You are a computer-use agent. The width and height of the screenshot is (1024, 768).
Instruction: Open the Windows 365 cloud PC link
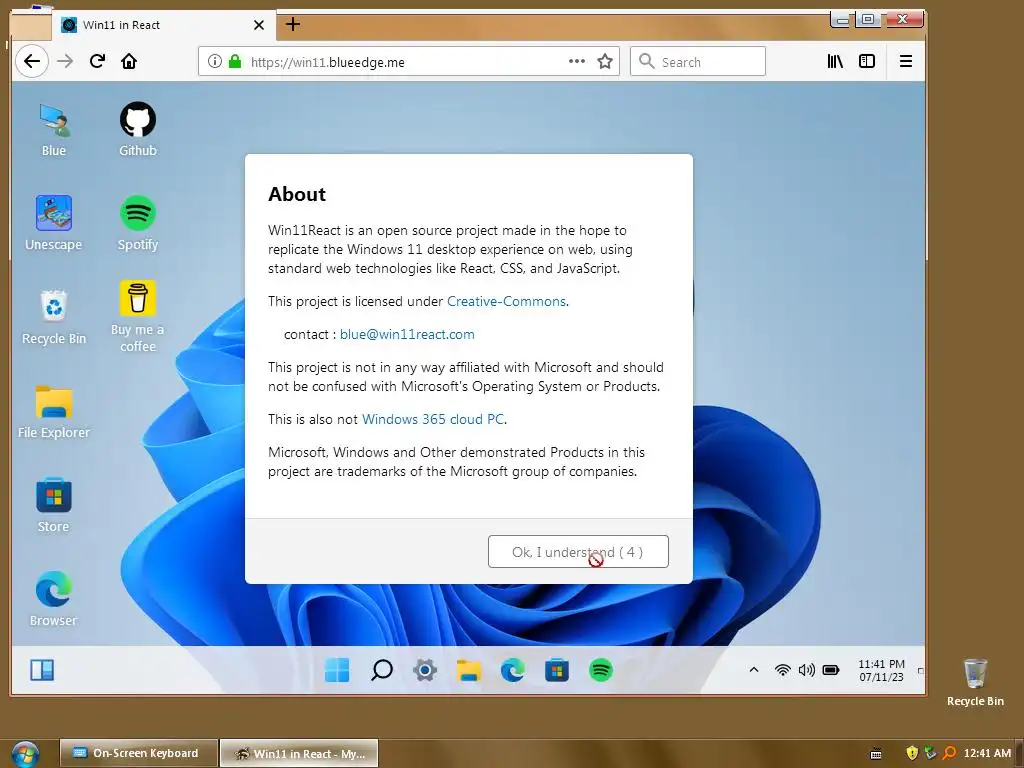click(433, 419)
